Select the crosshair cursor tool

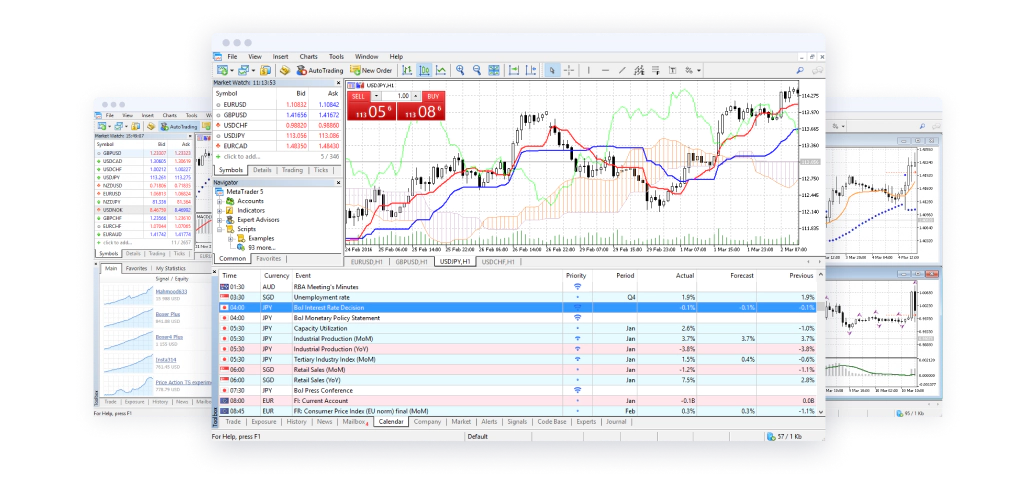[569, 71]
